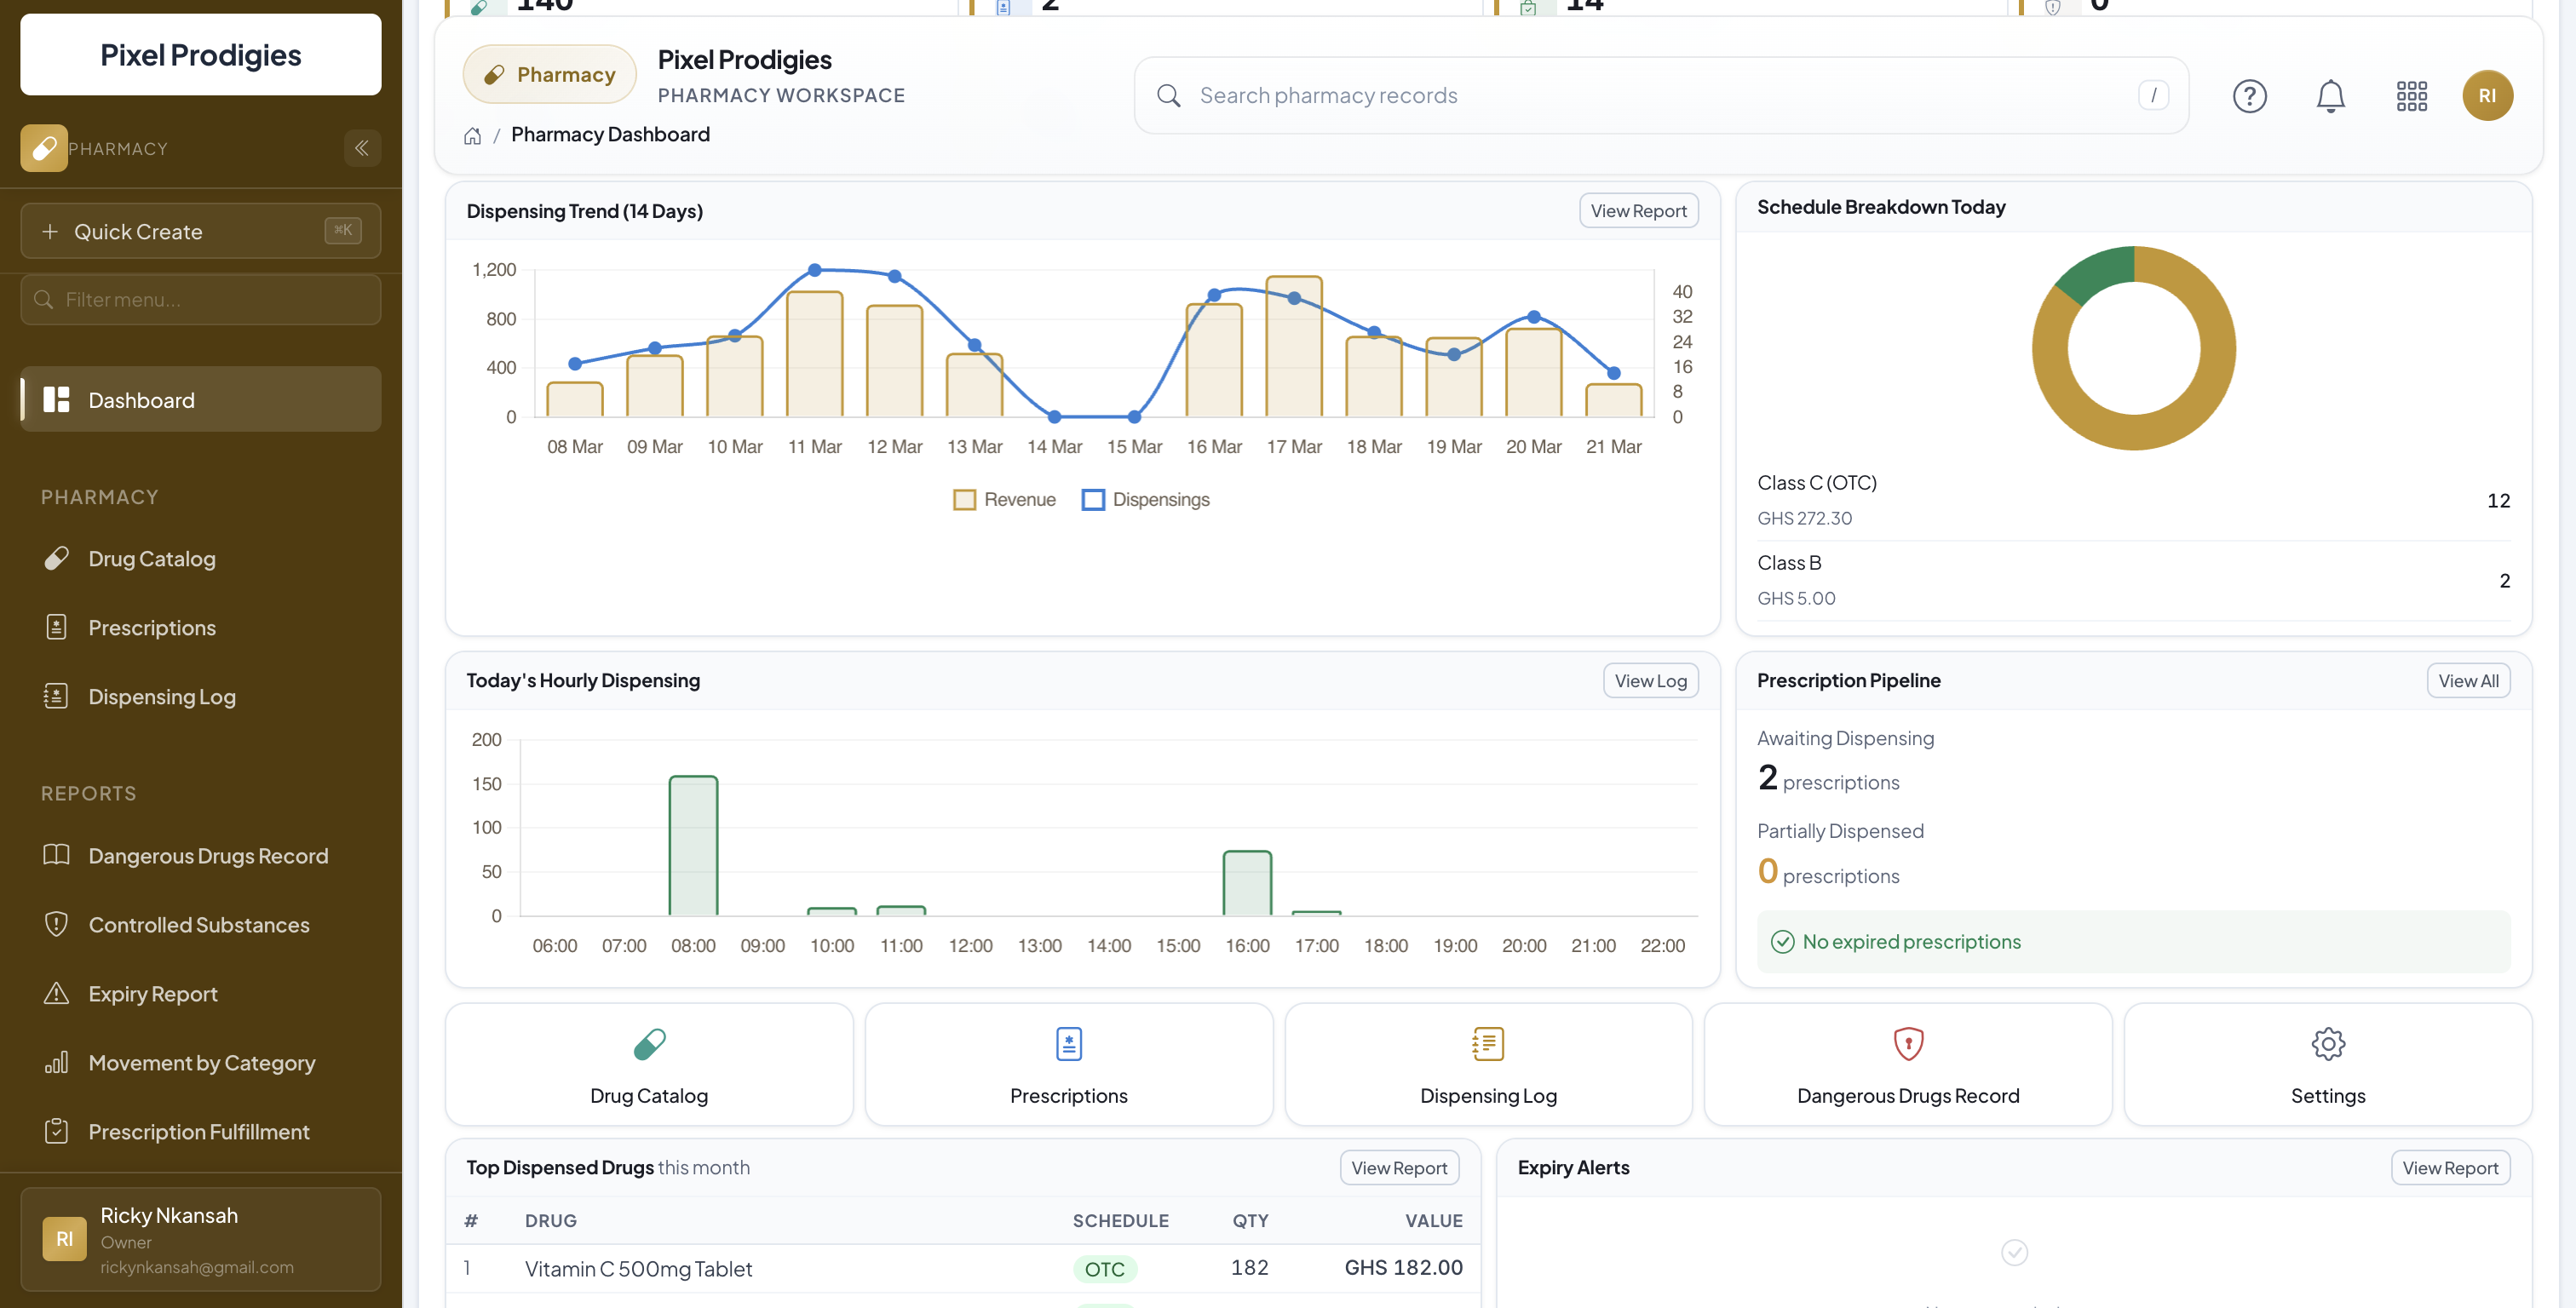Open the help icon in top bar
The height and width of the screenshot is (1308, 2576).
click(2250, 95)
